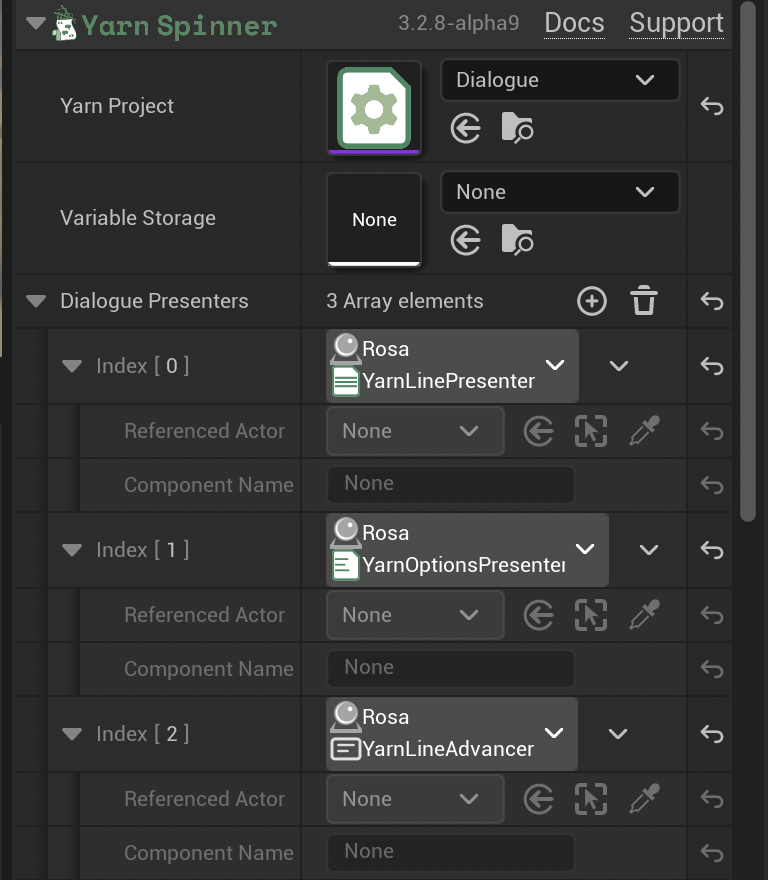Open Index 1 Referenced Actor dropdown

(x=415, y=615)
